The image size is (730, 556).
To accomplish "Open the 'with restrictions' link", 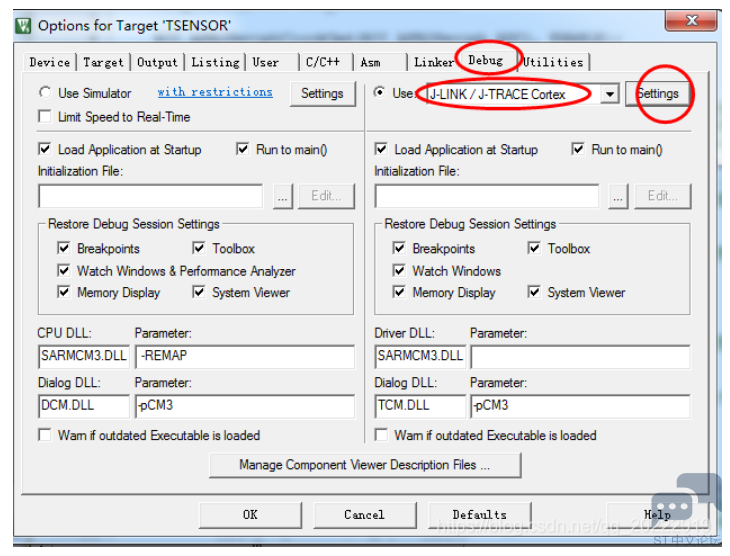I will [x=215, y=92].
